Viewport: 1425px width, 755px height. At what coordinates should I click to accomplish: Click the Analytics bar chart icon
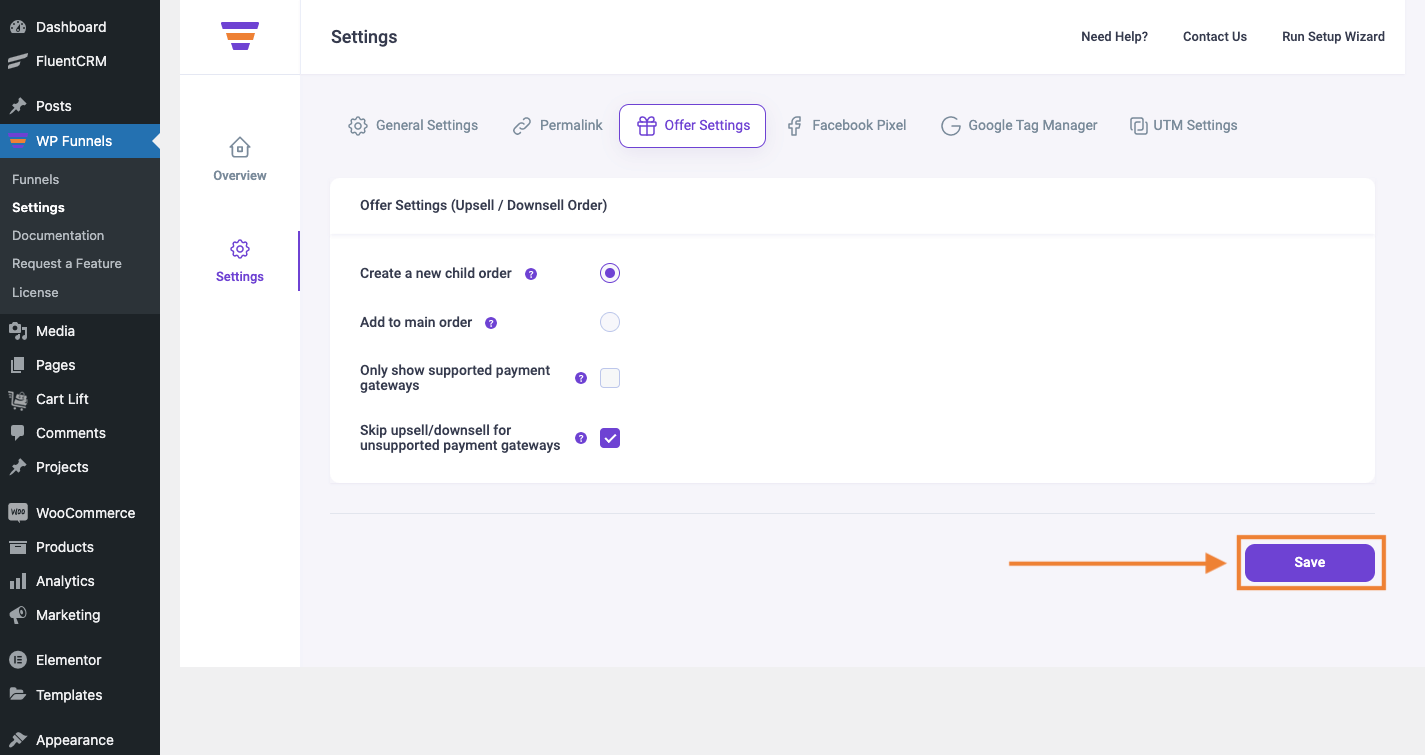18,581
